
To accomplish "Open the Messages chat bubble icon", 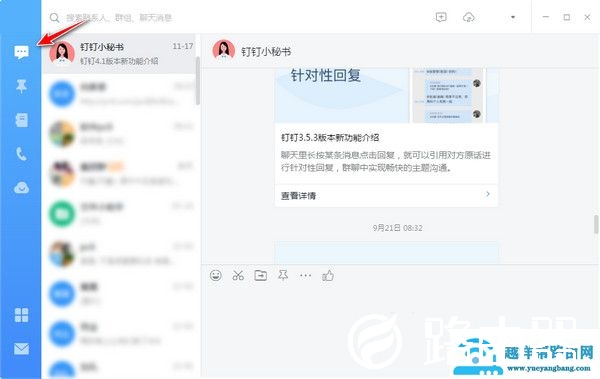I will pyautogui.click(x=21, y=52).
